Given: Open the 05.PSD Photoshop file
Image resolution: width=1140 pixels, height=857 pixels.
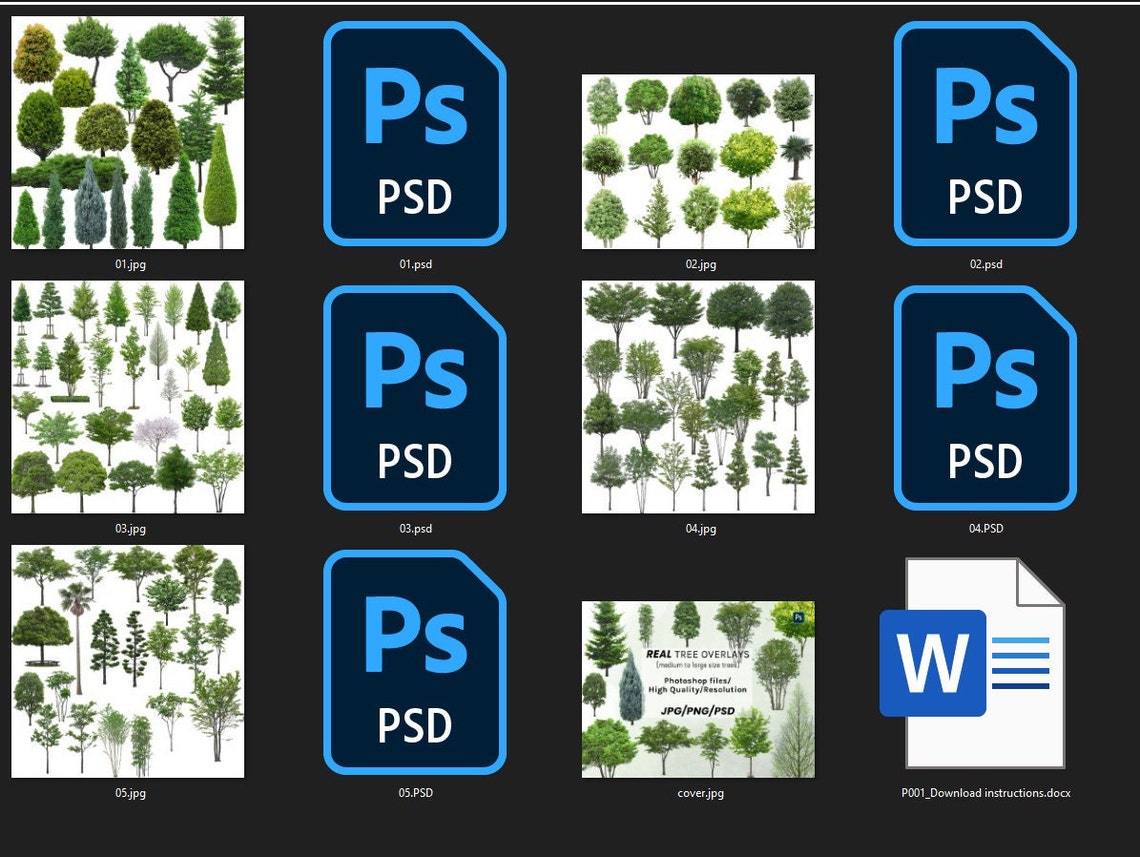Looking at the screenshot, I should (x=414, y=662).
